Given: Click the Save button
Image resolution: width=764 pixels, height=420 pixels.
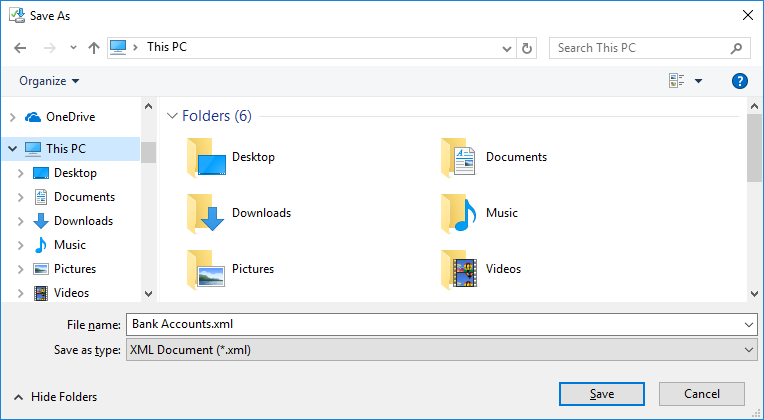Looking at the screenshot, I should [601, 394].
